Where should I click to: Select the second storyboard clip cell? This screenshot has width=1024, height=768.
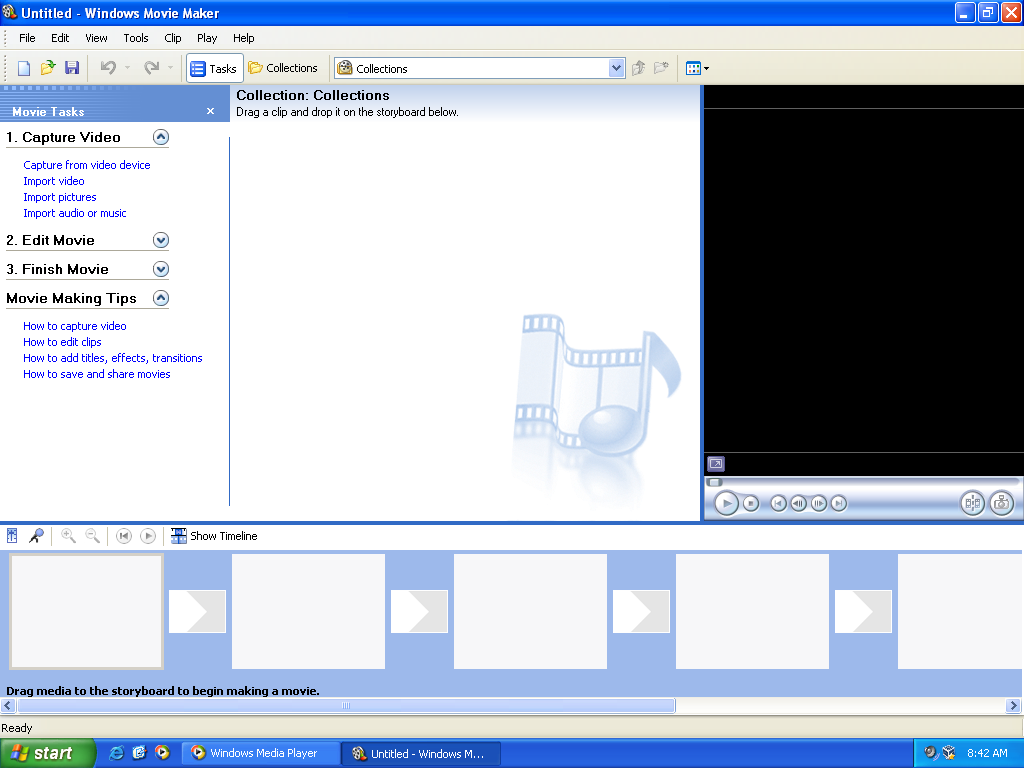(308, 612)
